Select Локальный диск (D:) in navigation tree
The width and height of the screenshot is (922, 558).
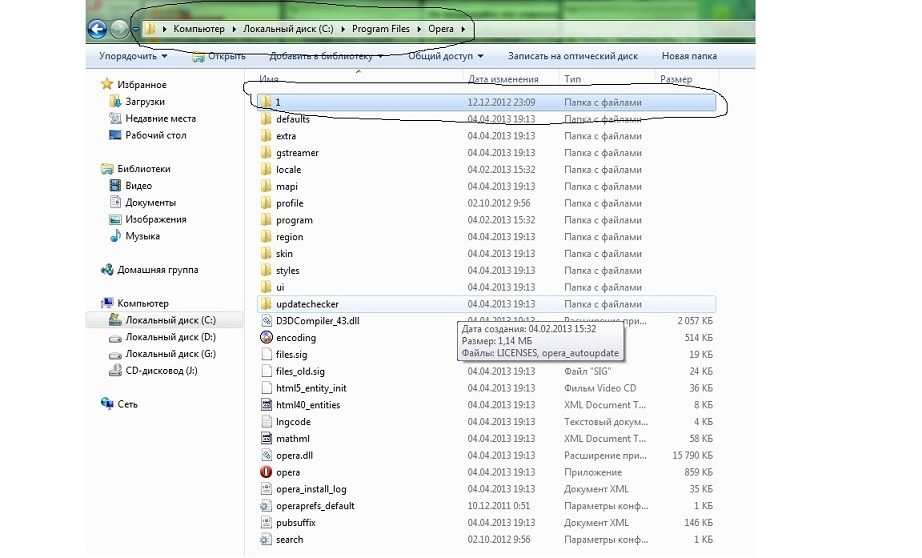(x=171, y=337)
